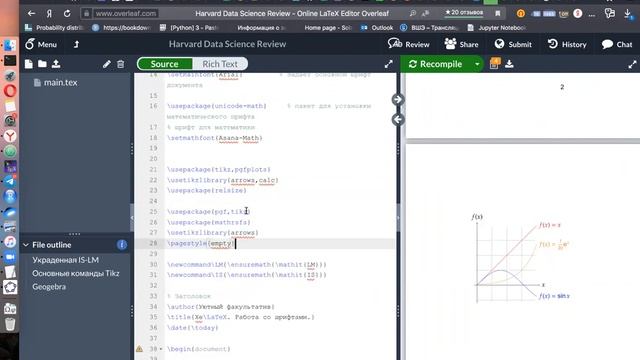Expand the PDF preview to full screen
This screenshot has width=640, height=360.
click(632, 64)
